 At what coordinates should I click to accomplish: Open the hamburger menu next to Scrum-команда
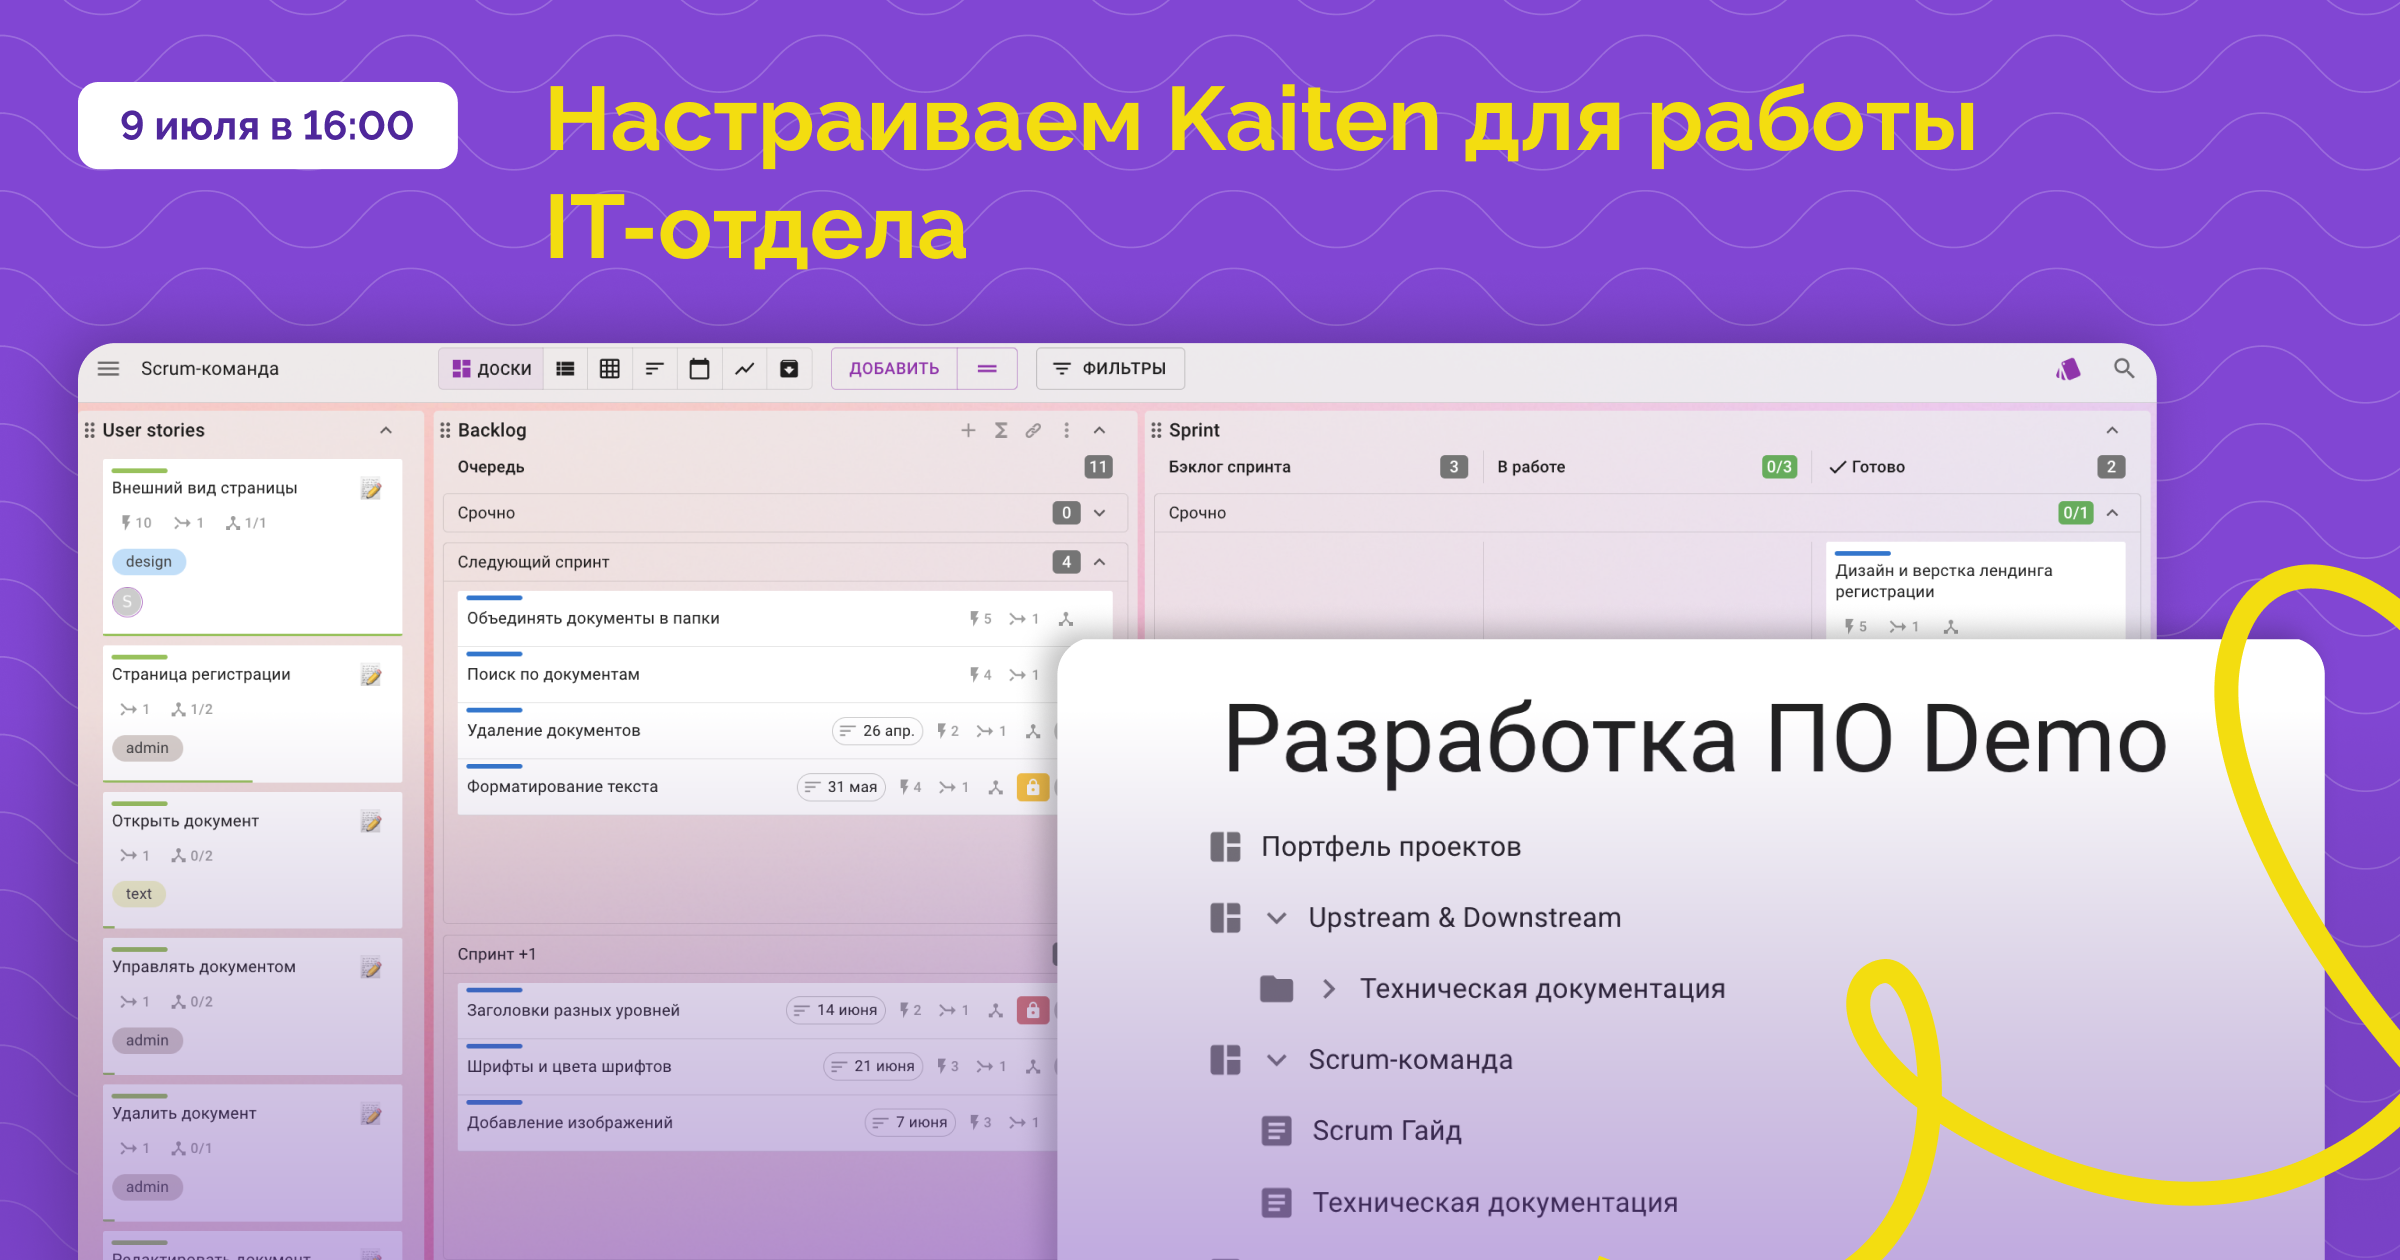tap(108, 369)
